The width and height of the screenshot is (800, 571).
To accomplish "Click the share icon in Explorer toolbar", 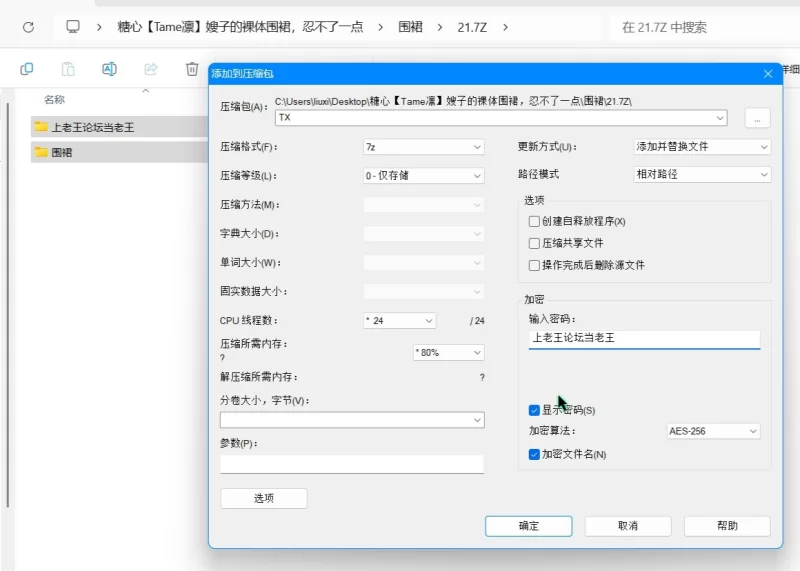I will 151,69.
